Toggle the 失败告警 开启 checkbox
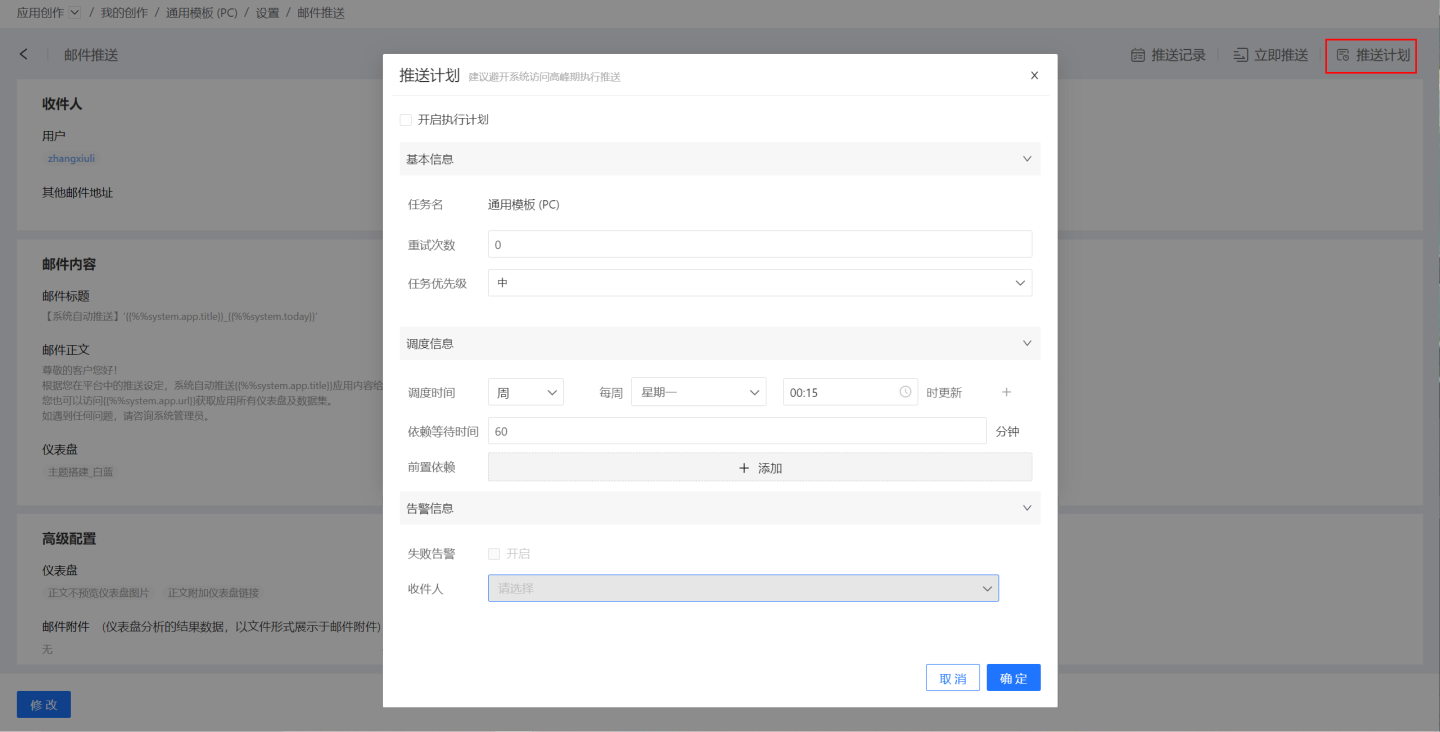The height and width of the screenshot is (732, 1440). click(x=494, y=554)
